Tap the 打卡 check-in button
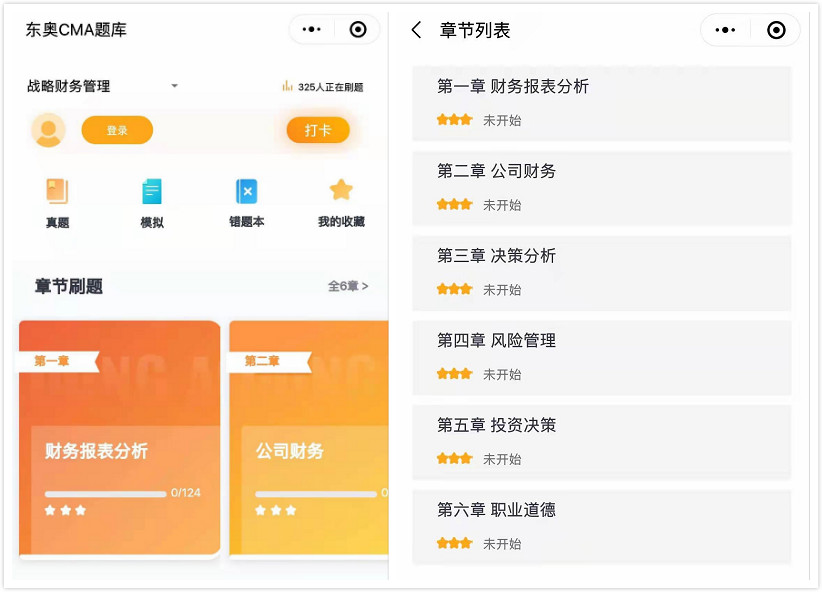Viewport: 823px width, 592px height. click(x=317, y=130)
